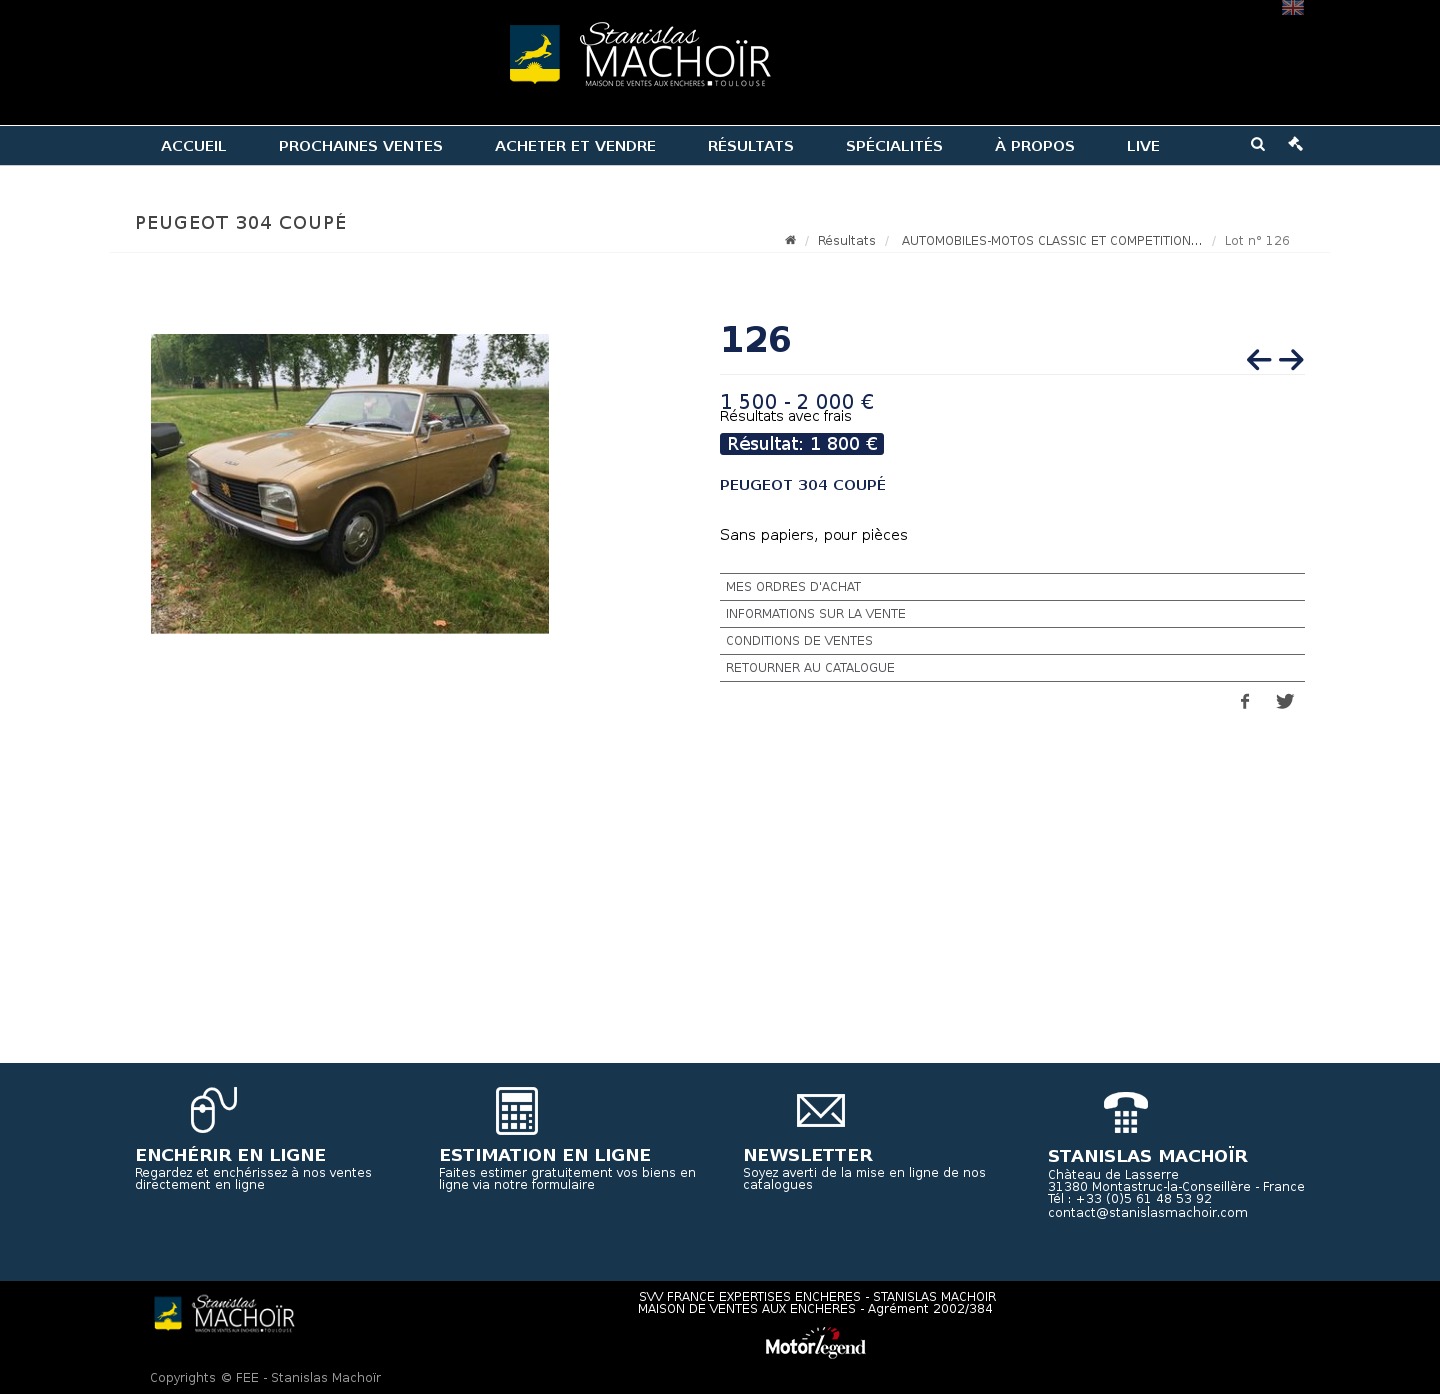Open the Live menu item
The width and height of the screenshot is (1440, 1394).
(x=1143, y=146)
